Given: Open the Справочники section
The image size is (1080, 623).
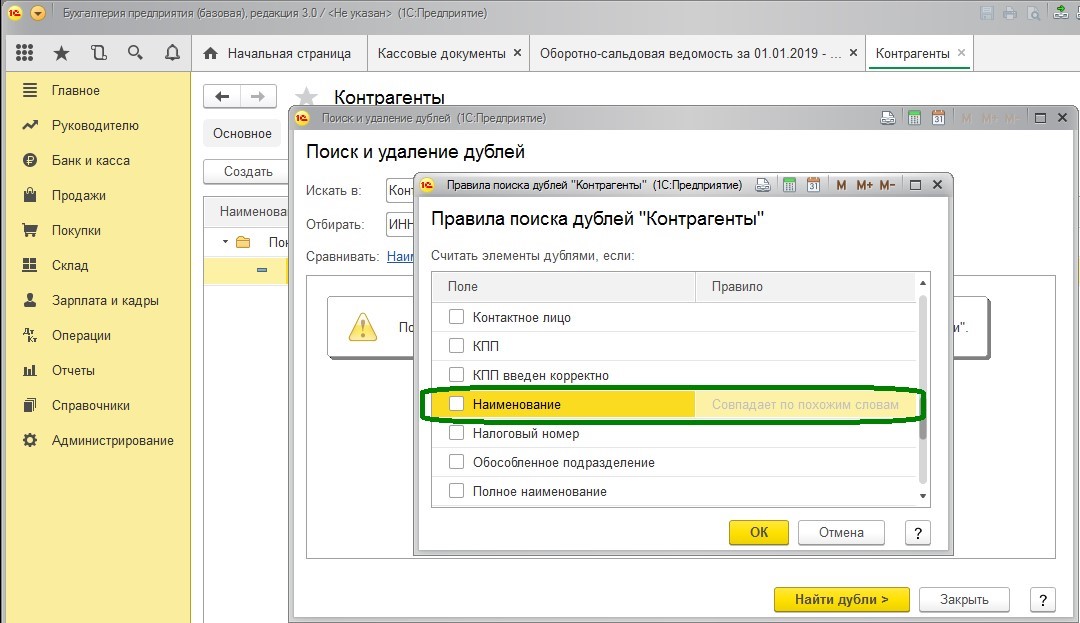Looking at the screenshot, I should pyautogui.click(x=90, y=405).
